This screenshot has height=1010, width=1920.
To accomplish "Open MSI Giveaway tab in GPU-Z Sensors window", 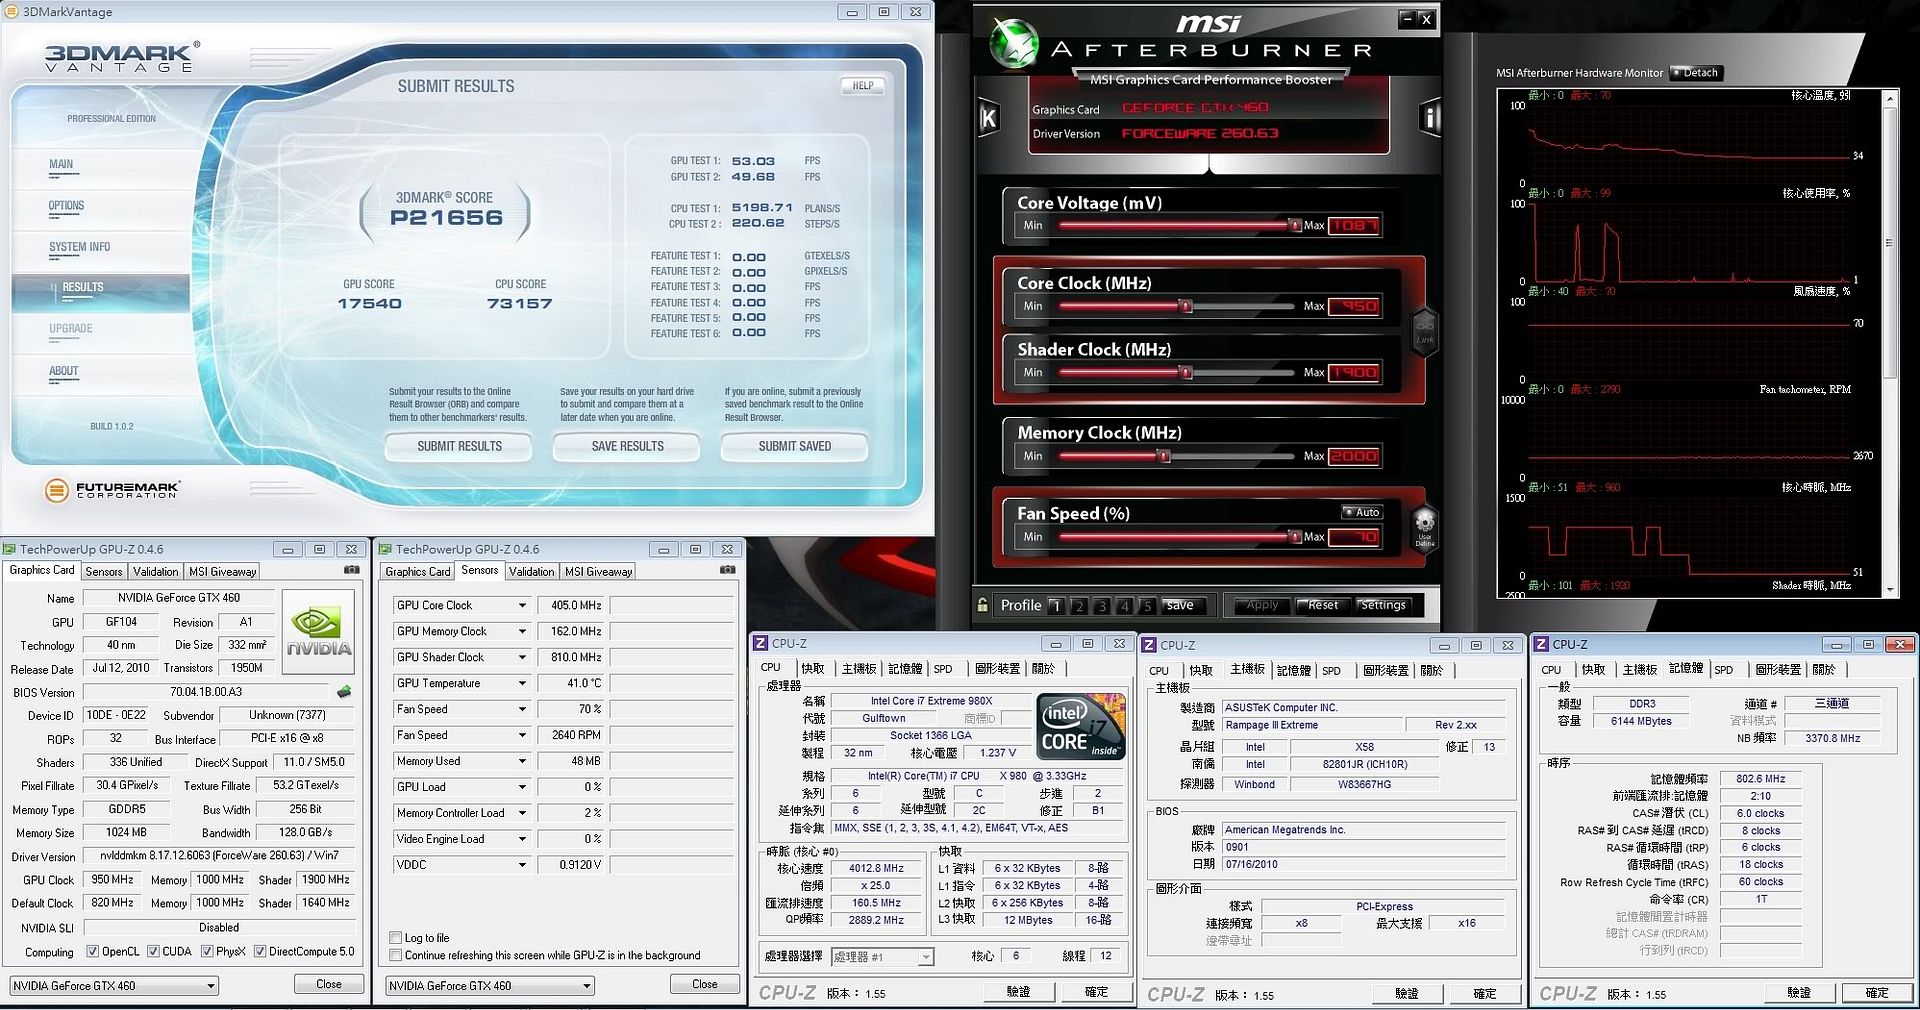I will [598, 572].
